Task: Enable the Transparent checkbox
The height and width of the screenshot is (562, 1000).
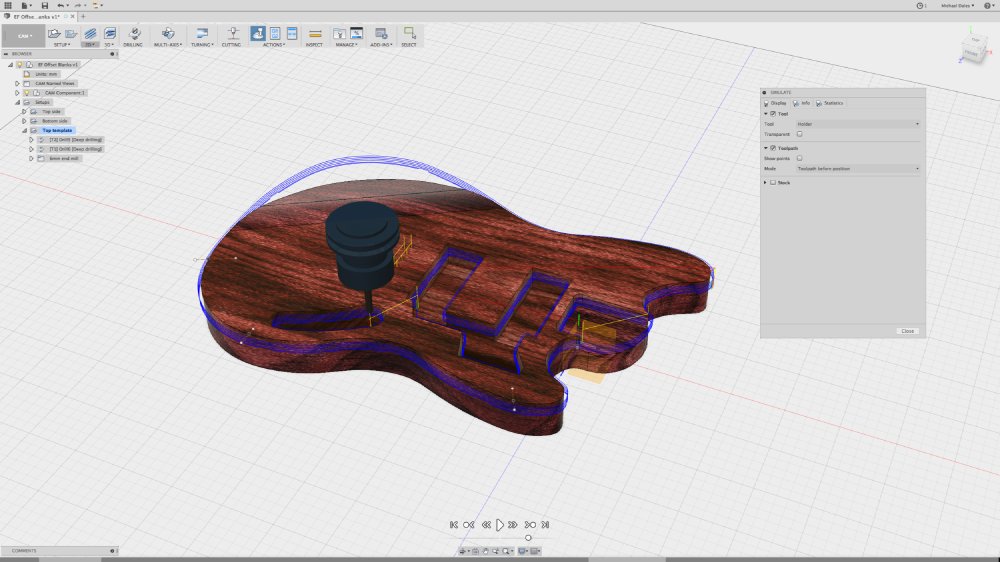Action: 800,134
